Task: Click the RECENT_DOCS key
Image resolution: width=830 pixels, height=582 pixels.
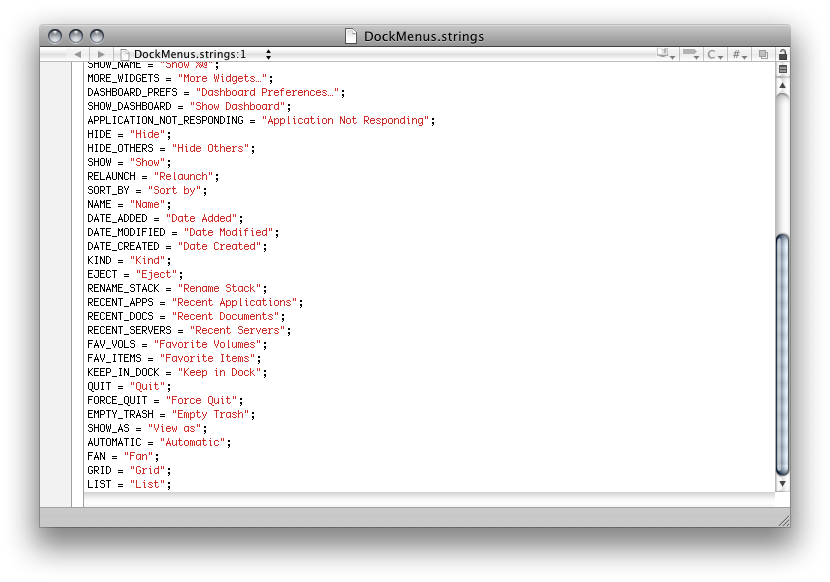Action: 120,317
